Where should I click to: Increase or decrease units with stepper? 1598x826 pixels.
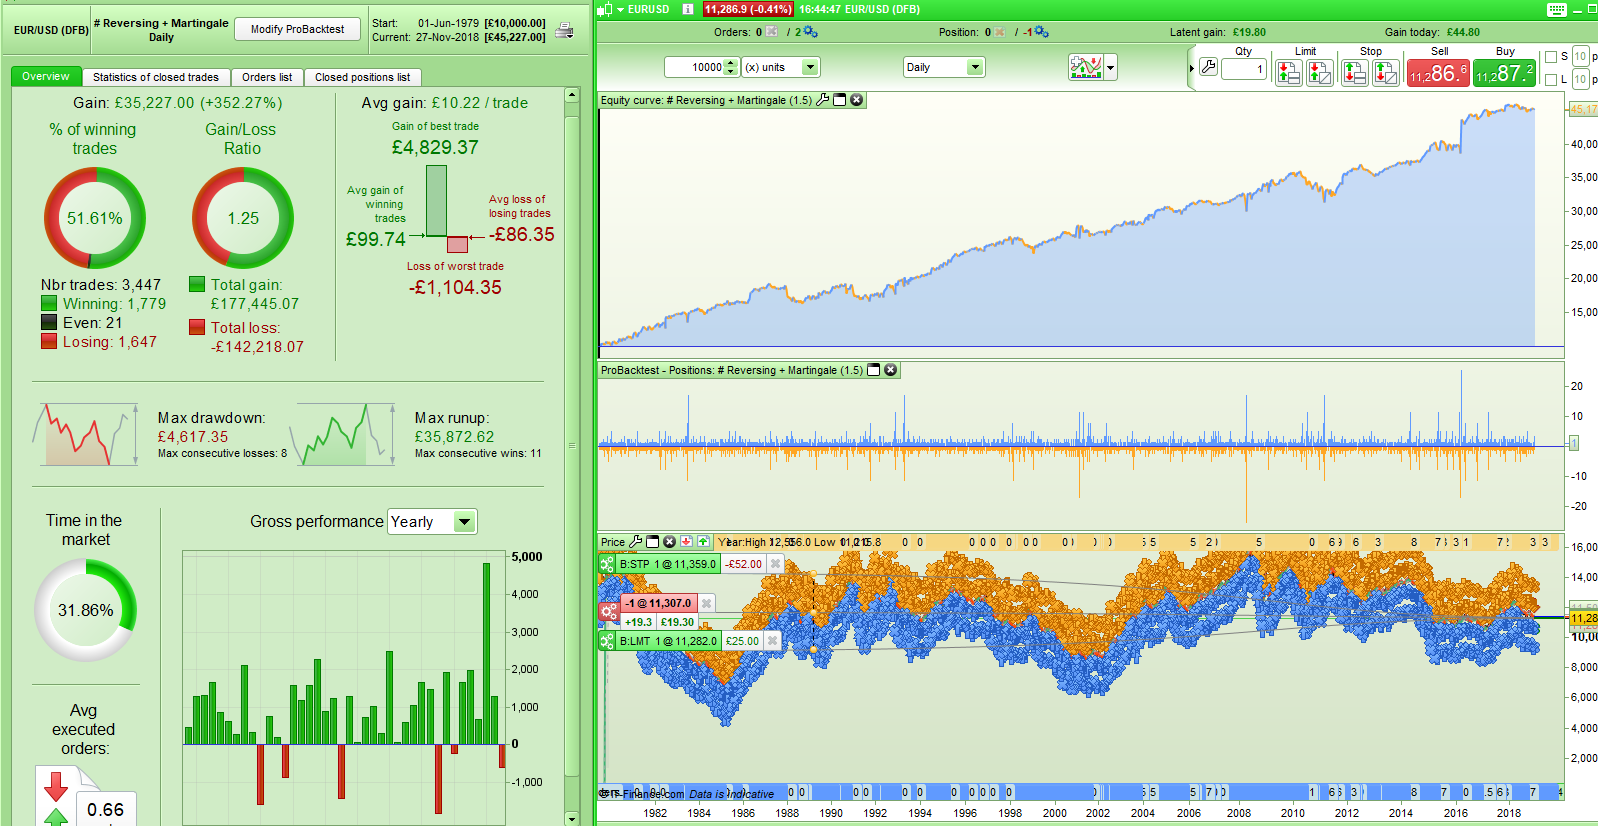pos(731,67)
